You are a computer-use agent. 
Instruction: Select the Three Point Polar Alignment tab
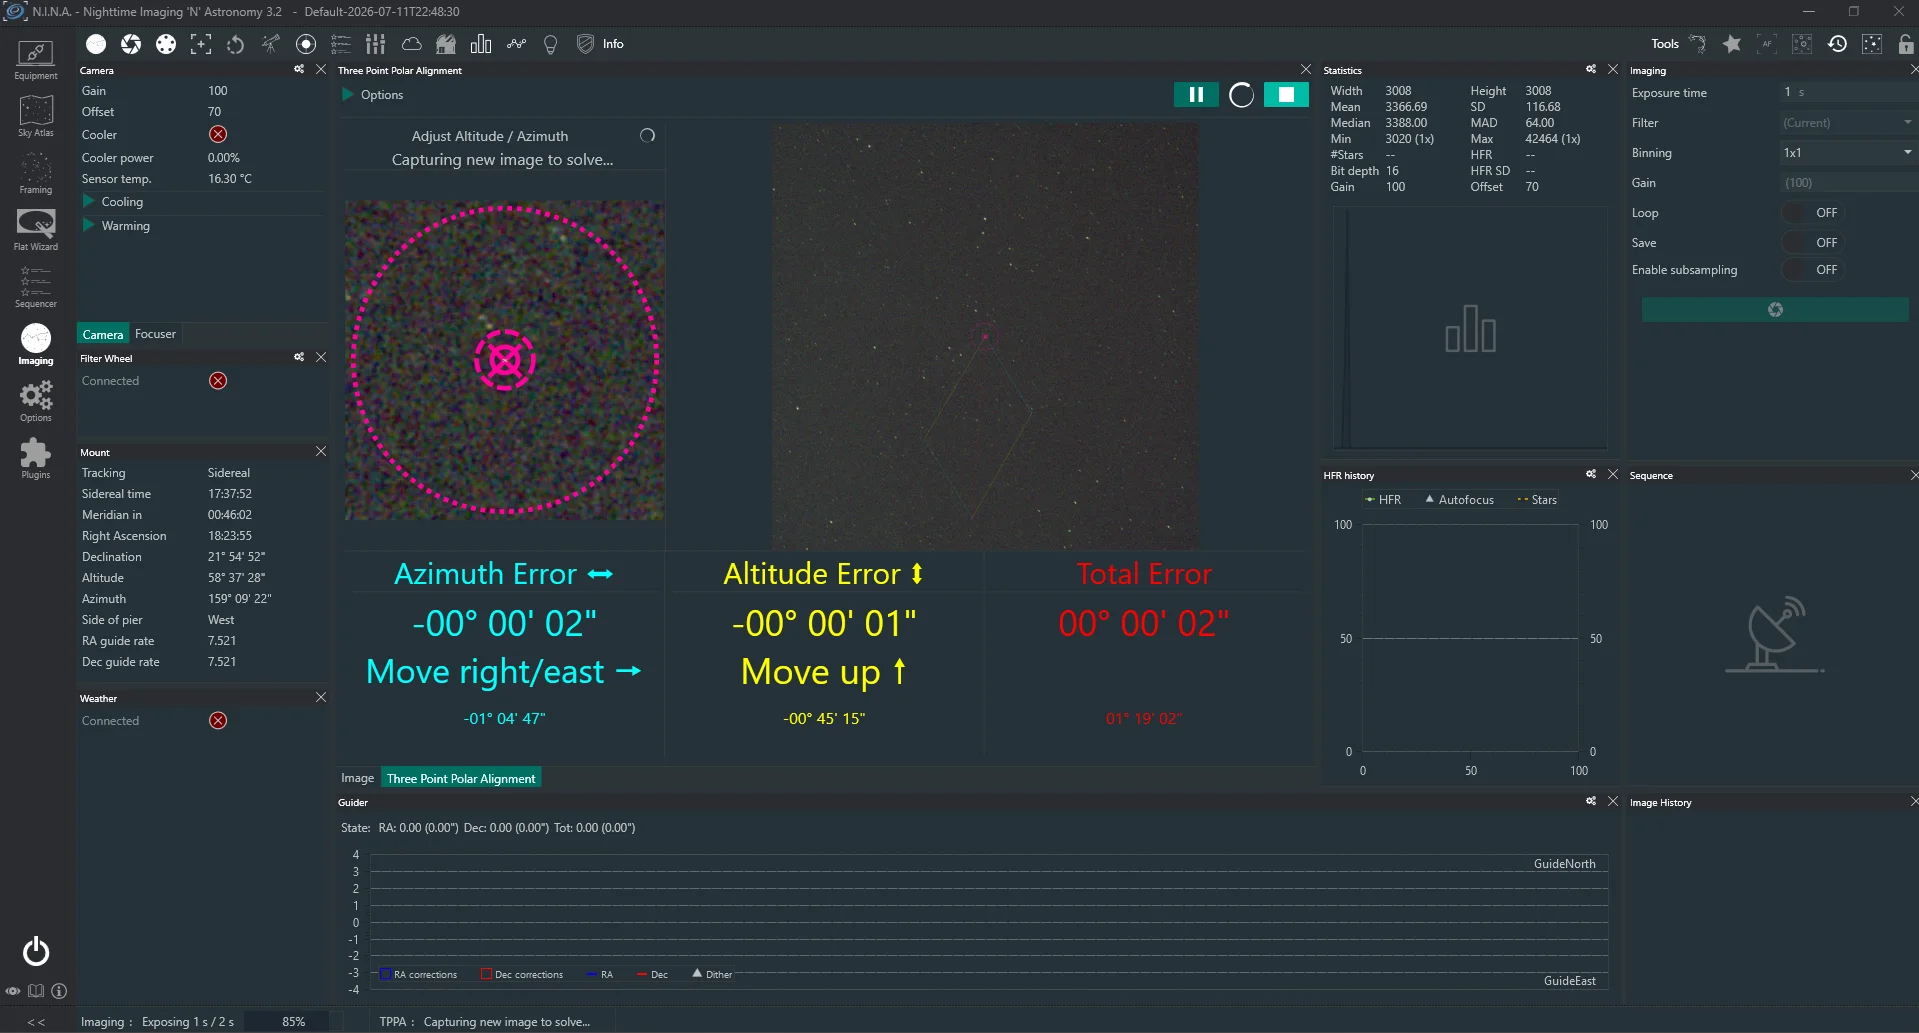(x=461, y=778)
